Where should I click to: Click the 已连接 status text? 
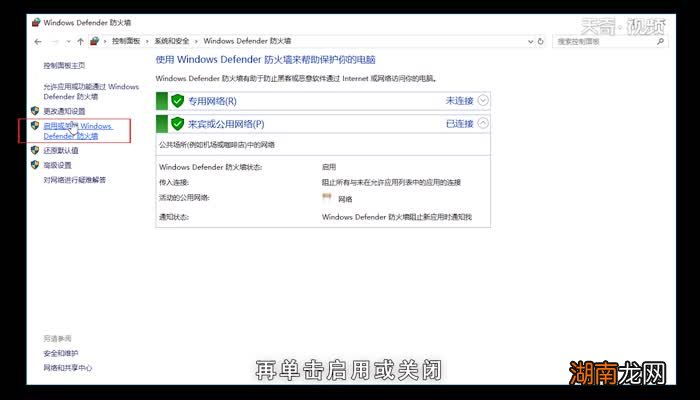459,124
